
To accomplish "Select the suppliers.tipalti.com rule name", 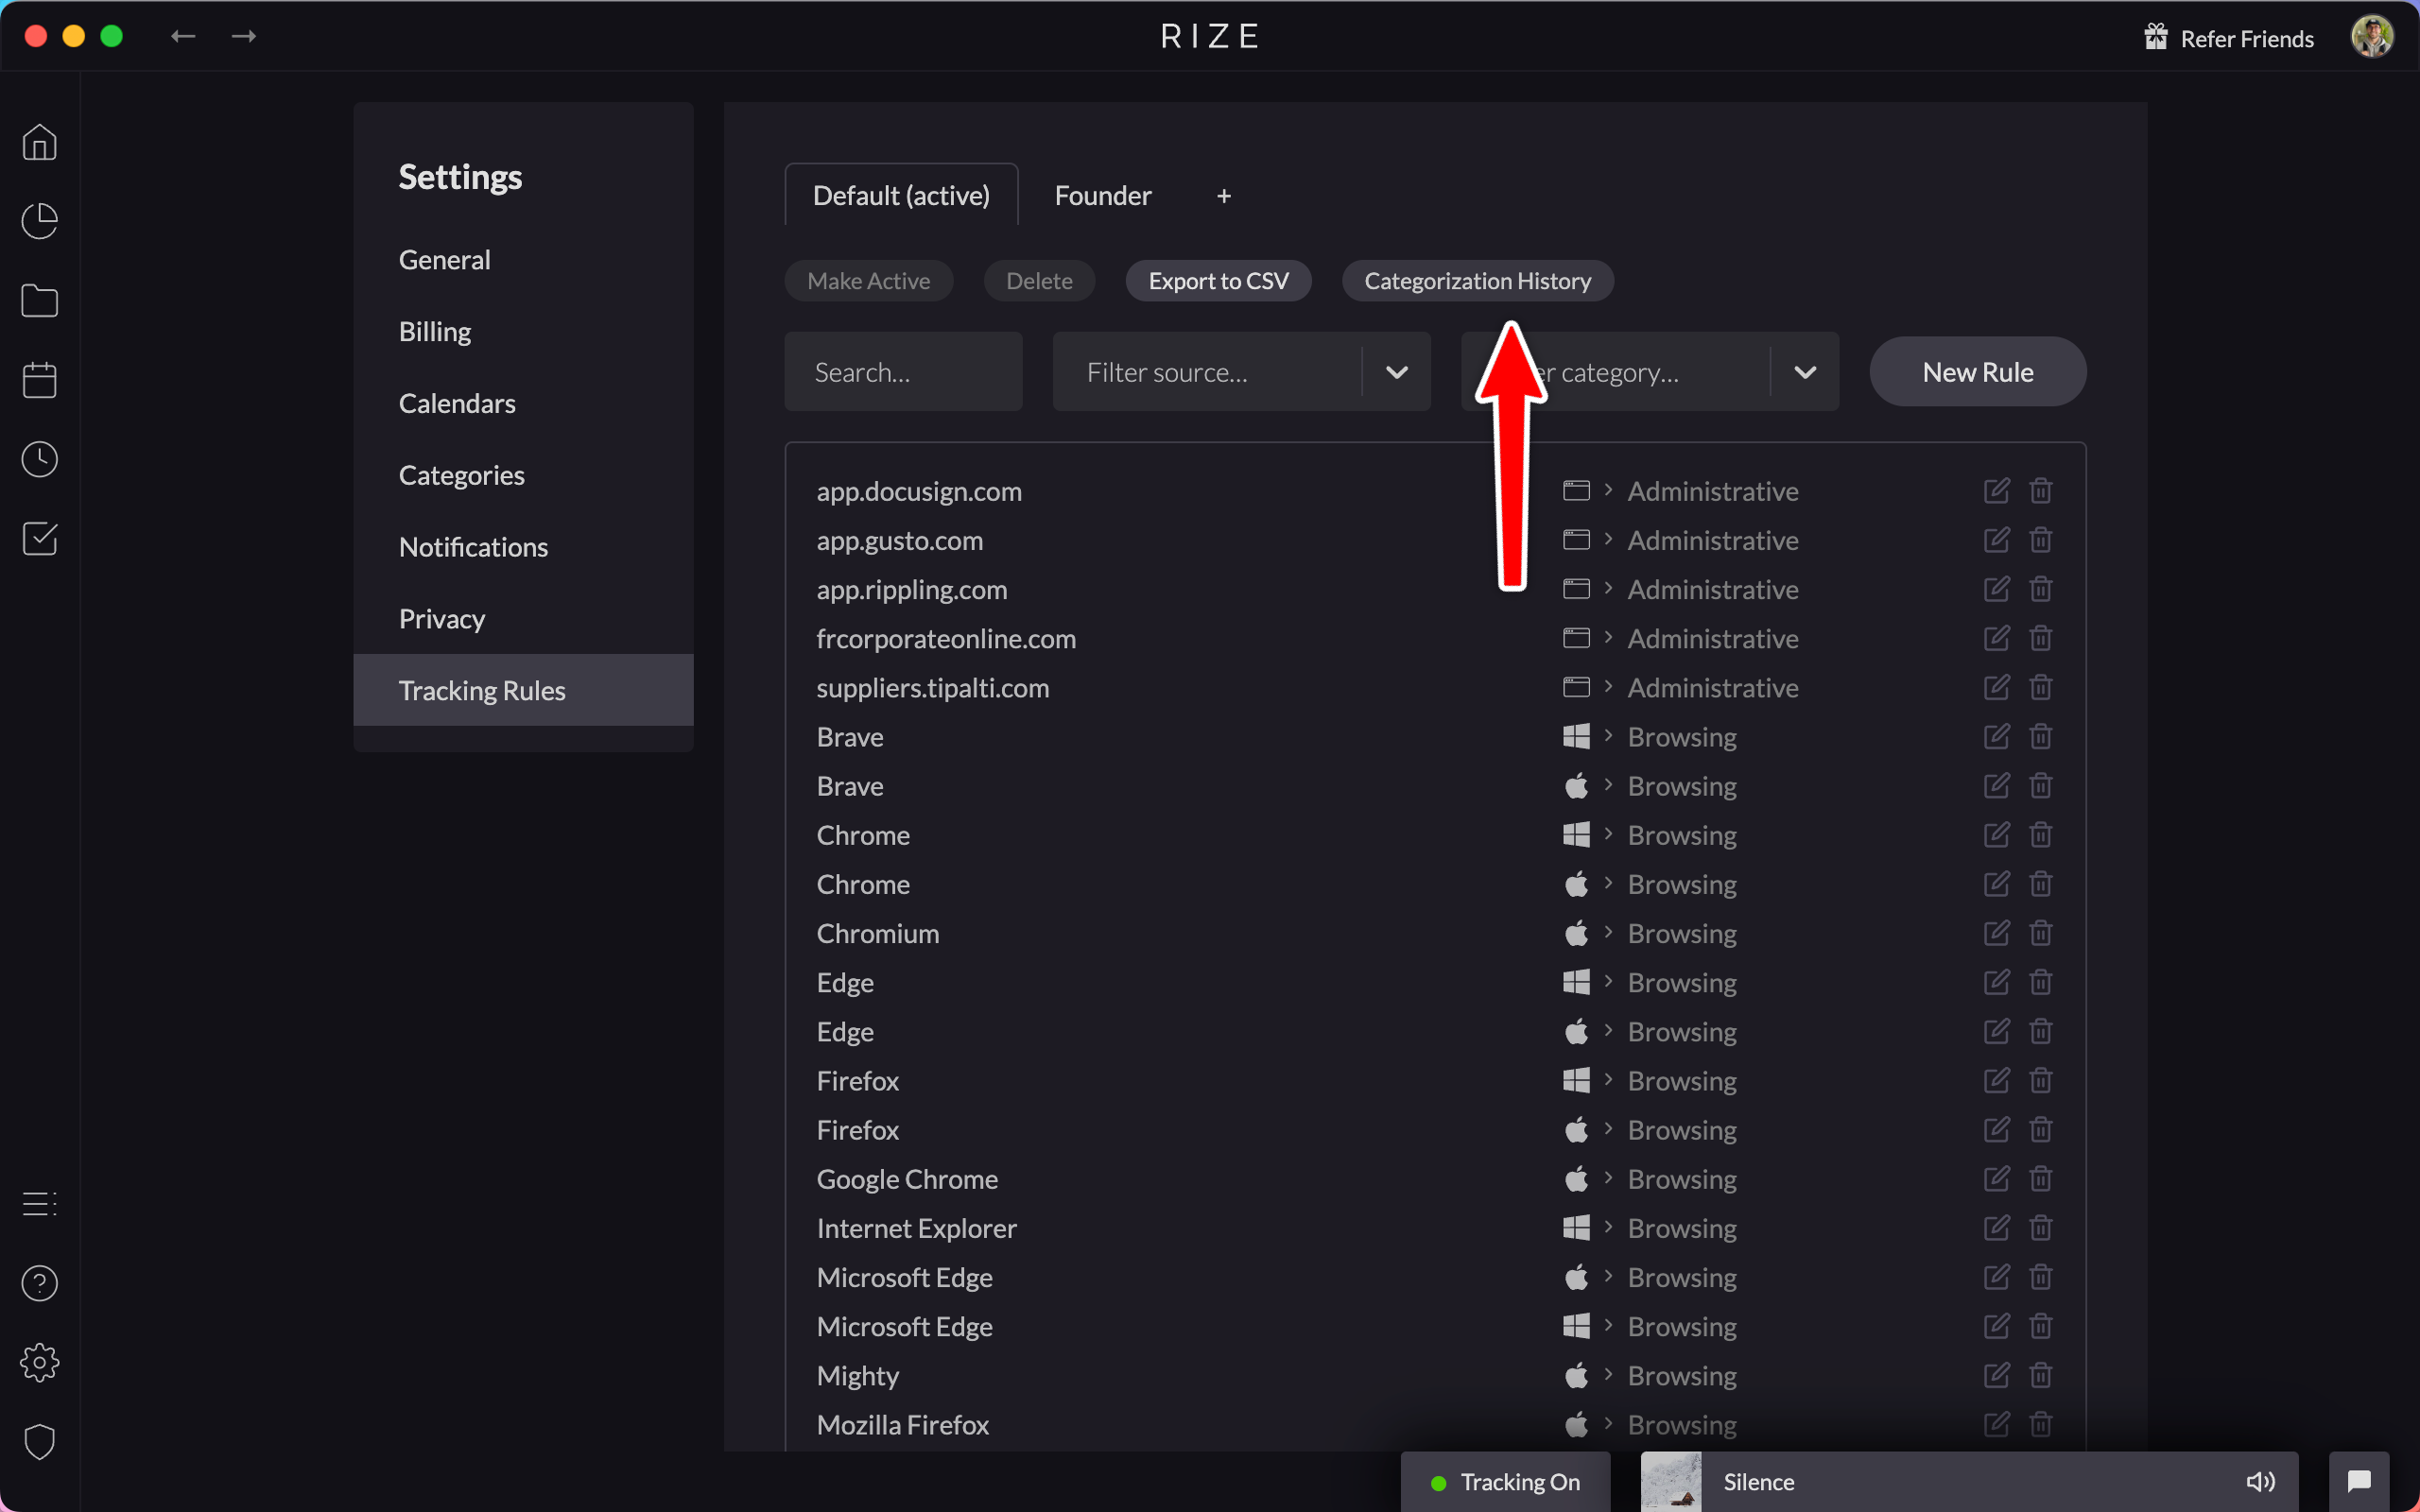I will coord(932,688).
